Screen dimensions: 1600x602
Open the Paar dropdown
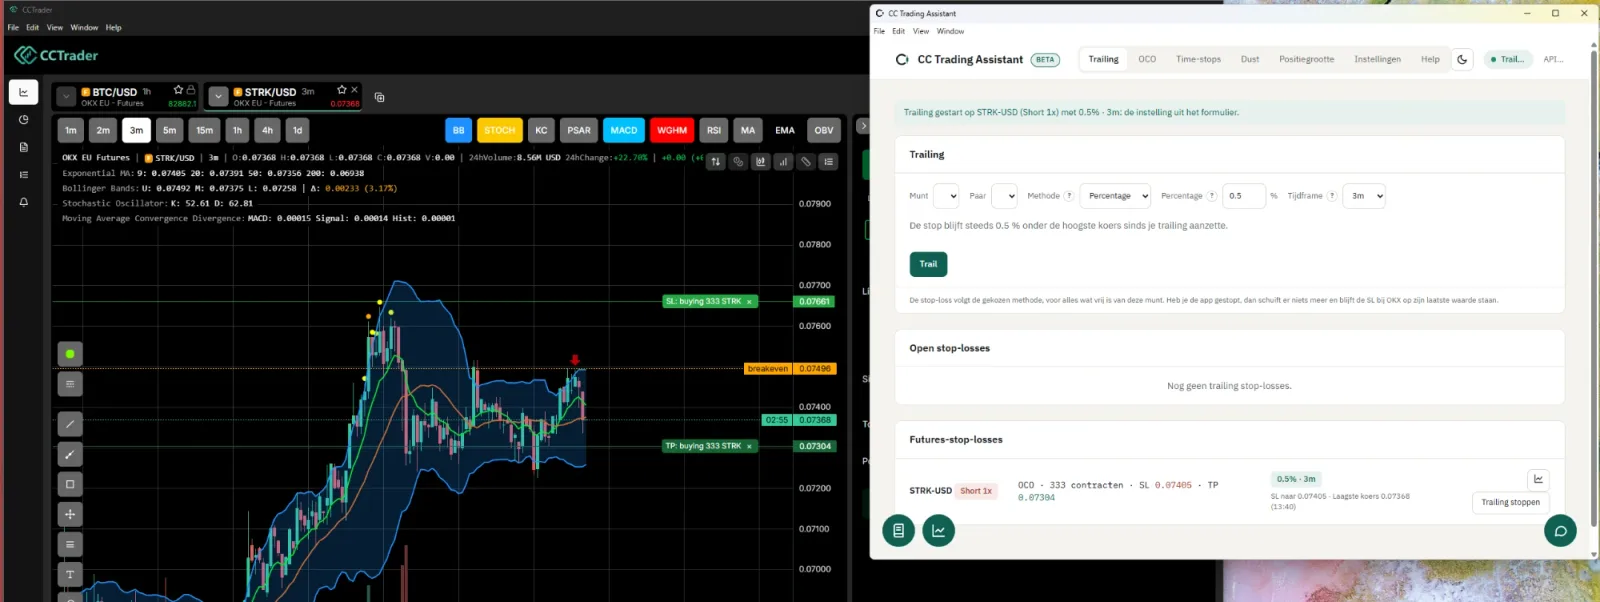[1004, 196]
